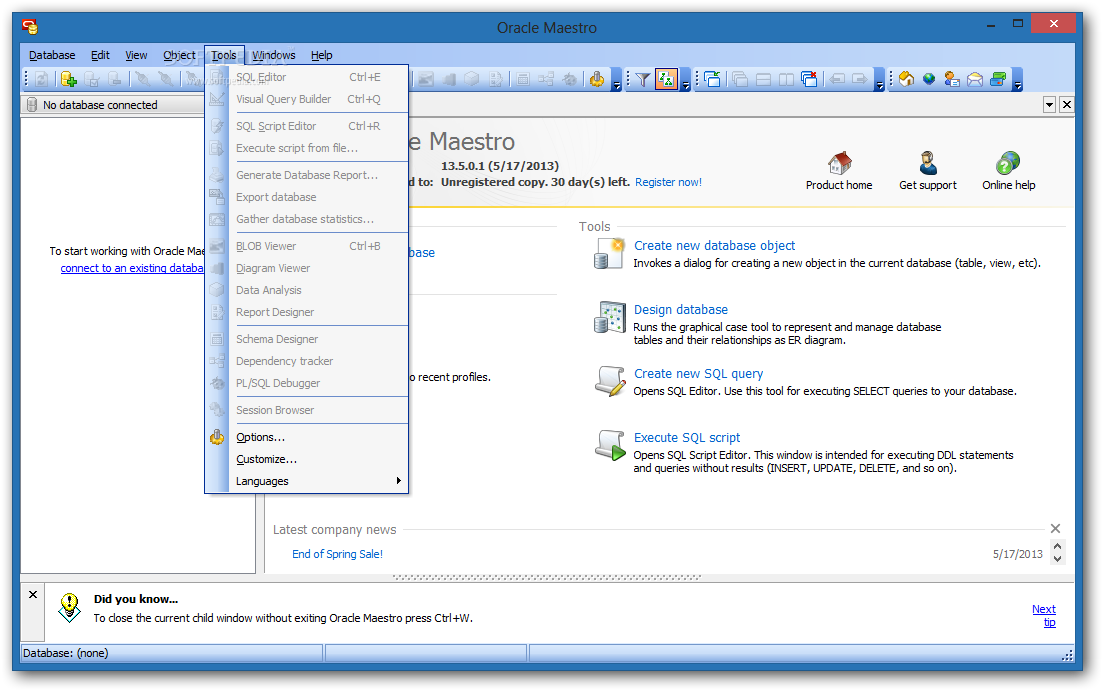This screenshot has height=691, width=1103.
Task: Click the Create new SQL query pencil icon
Action: (x=609, y=382)
